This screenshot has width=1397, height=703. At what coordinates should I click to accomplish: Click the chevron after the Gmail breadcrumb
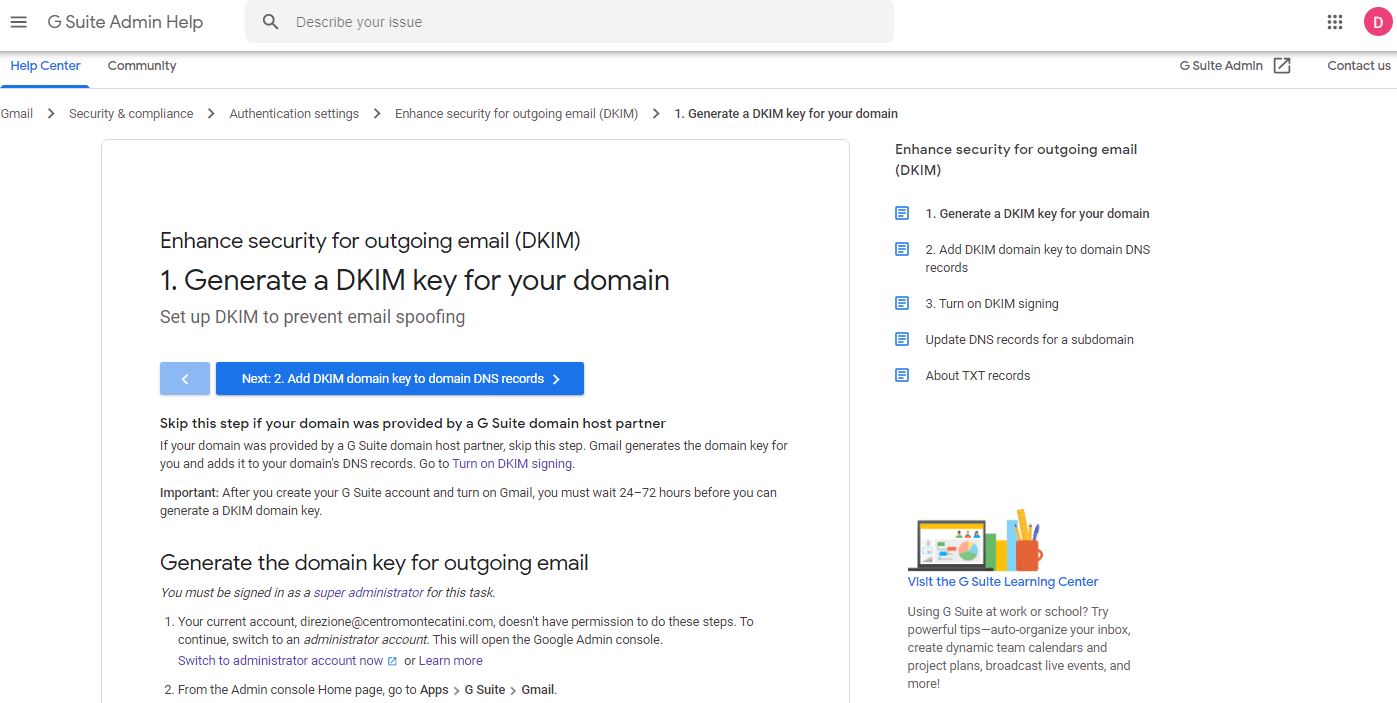coord(51,114)
